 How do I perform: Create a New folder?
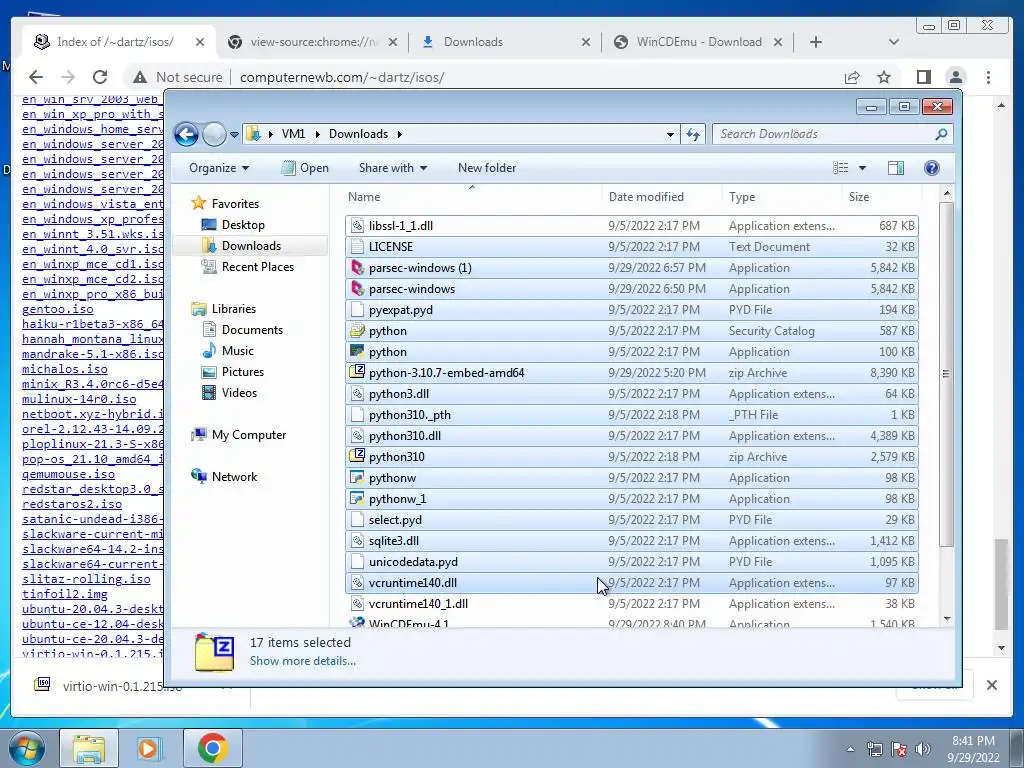(x=487, y=168)
